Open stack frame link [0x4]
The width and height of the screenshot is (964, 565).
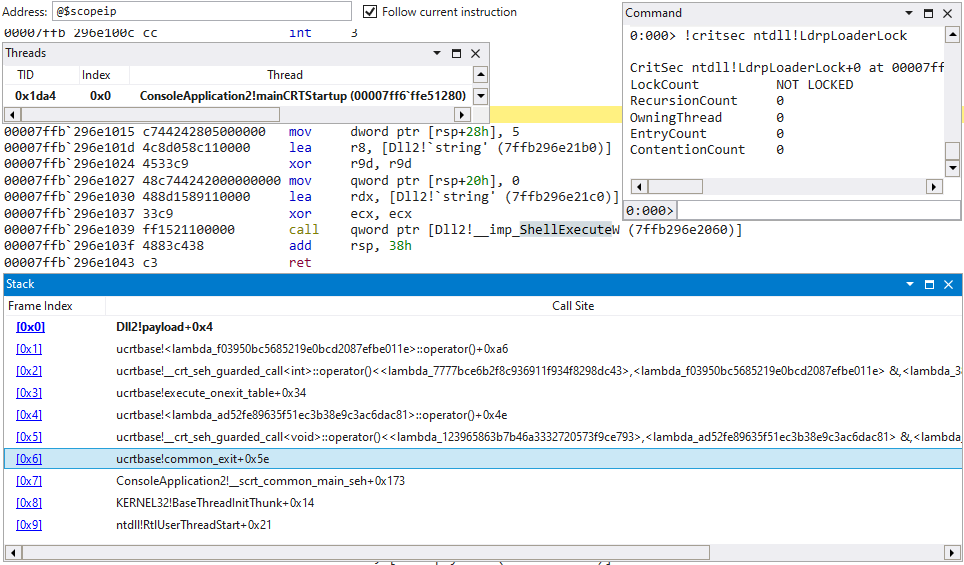tap(29, 415)
